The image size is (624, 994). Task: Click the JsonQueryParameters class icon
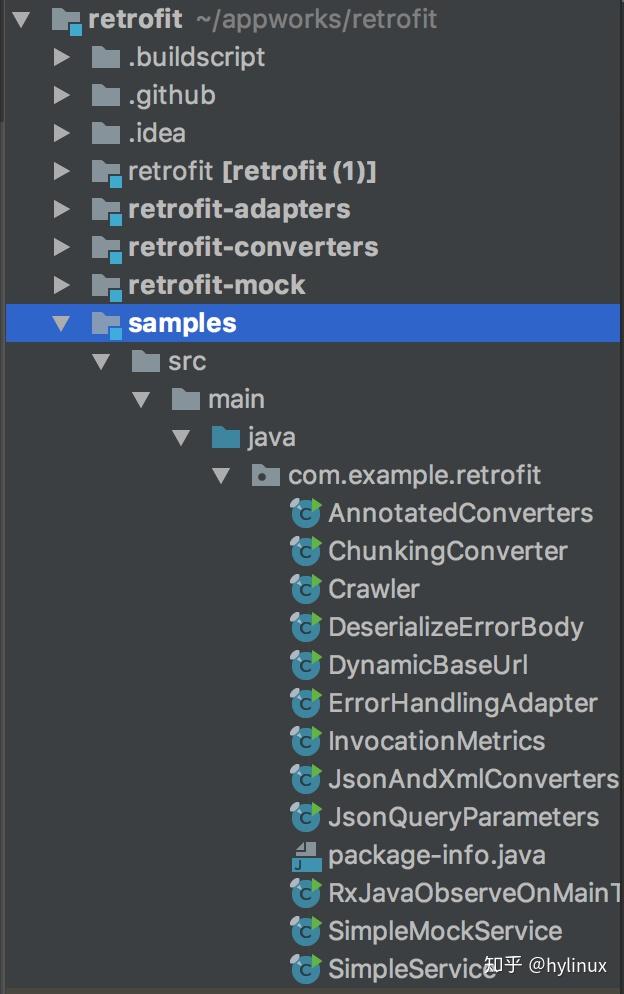pyautogui.click(x=303, y=817)
